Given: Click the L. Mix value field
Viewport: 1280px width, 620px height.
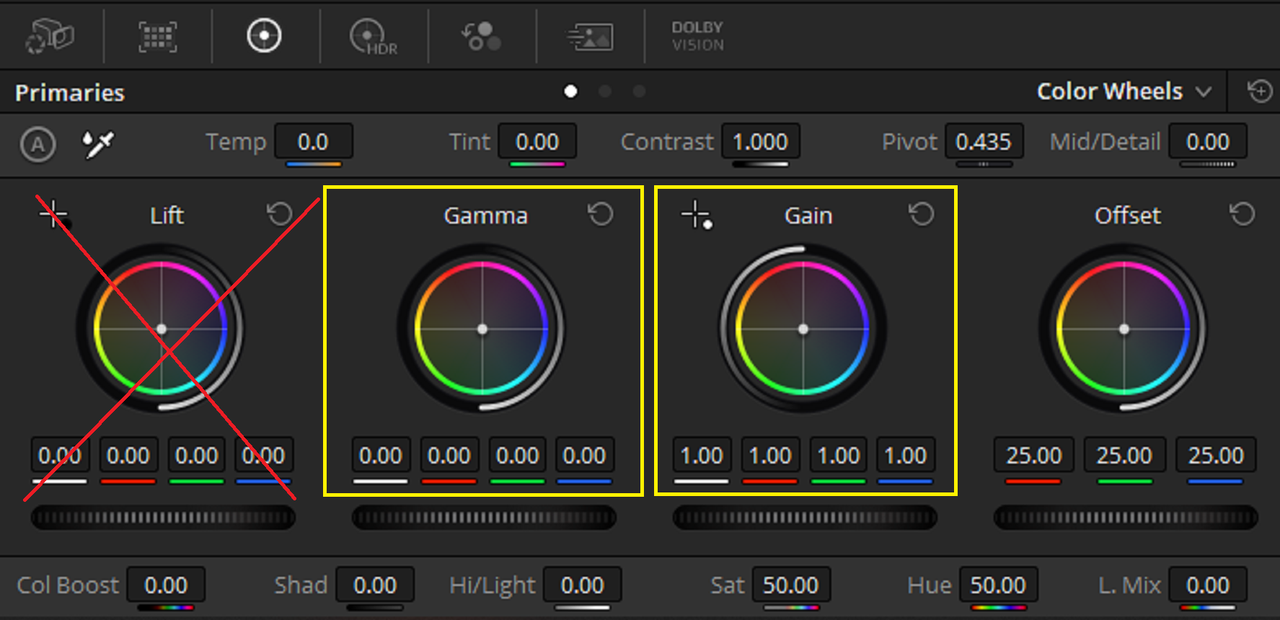Looking at the screenshot, I should (1208, 585).
